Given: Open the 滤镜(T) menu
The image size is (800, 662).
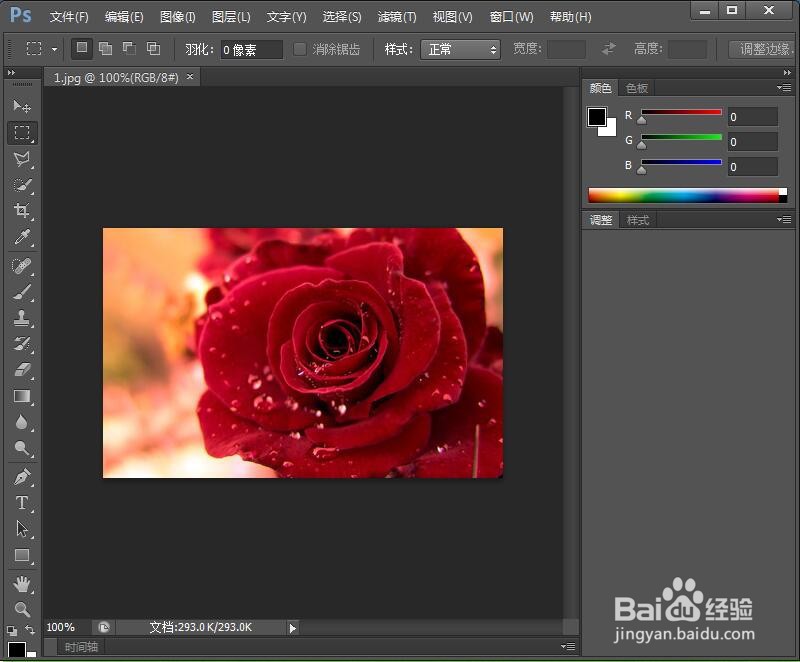Looking at the screenshot, I should pos(397,17).
